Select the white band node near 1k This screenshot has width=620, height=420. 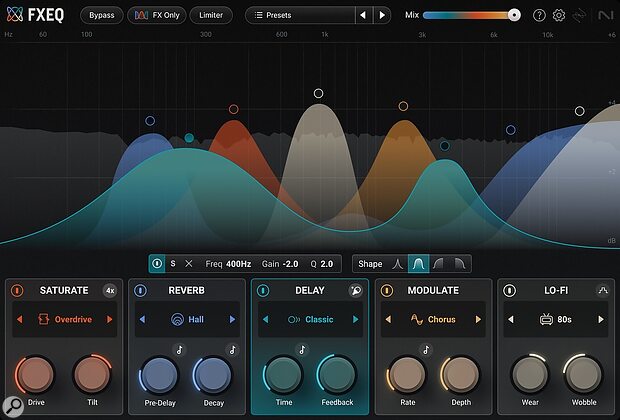point(318,94)
